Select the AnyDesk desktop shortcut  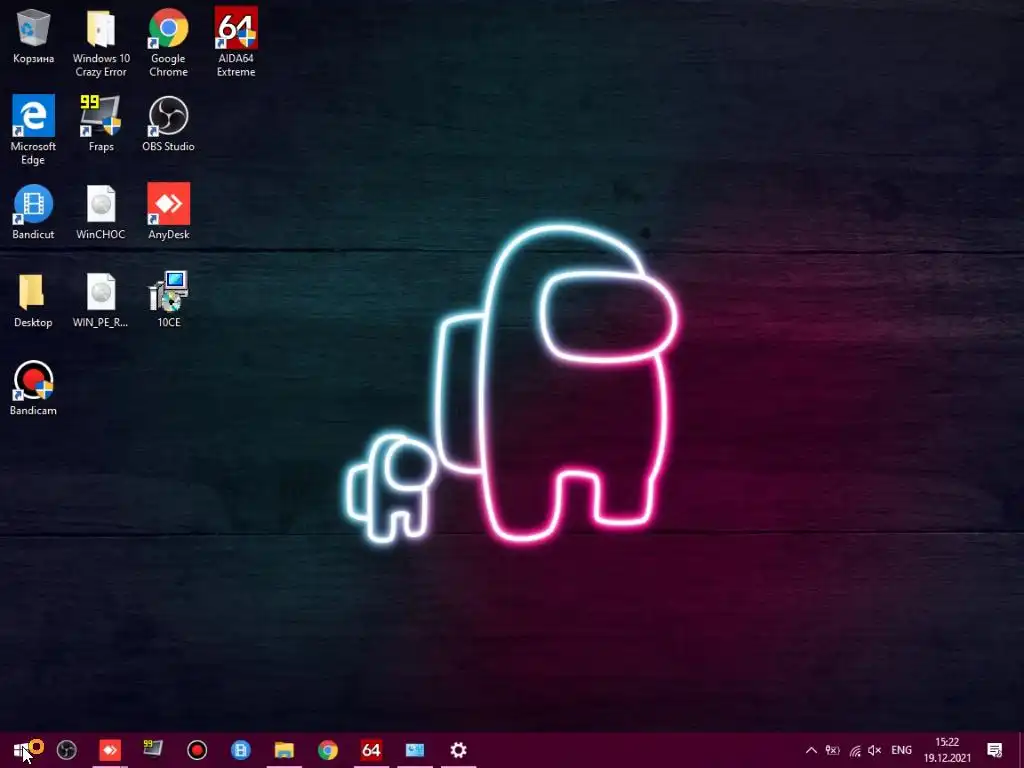(168, 212)
